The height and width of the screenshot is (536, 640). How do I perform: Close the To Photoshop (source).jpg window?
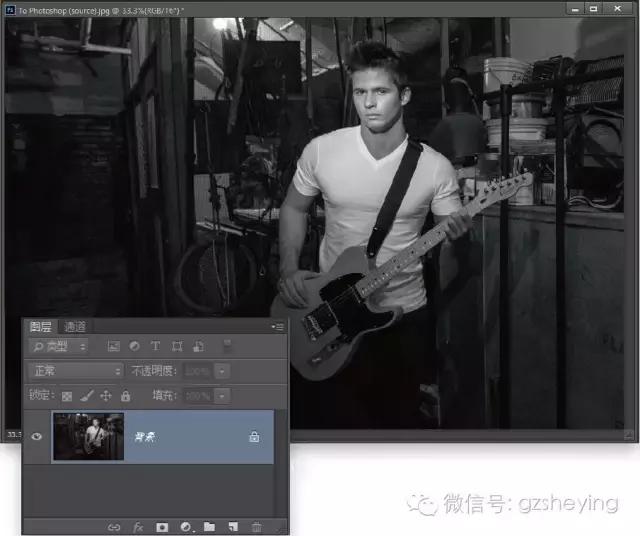(x=618, y=9)
